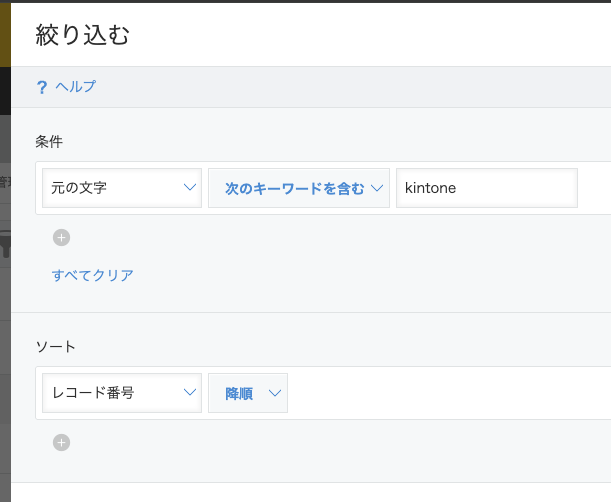Focus the keyword input containing kintone
This screenshot has height=502, width=611.
pos(487,188)
